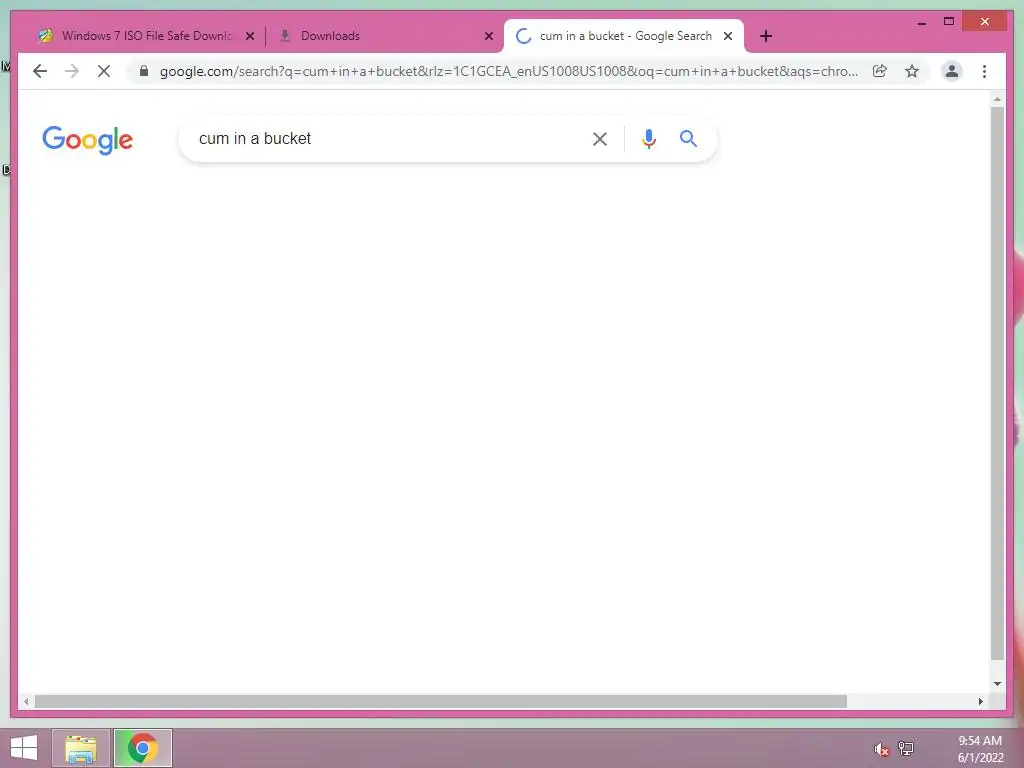Share this page icon in address bar

click(x=880, y=71)
